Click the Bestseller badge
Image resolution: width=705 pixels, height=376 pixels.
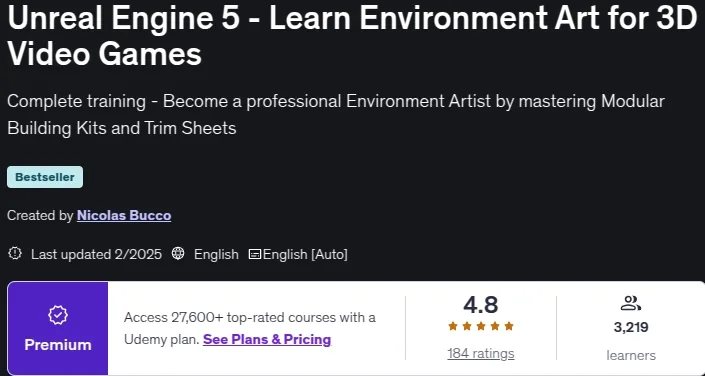45,177
